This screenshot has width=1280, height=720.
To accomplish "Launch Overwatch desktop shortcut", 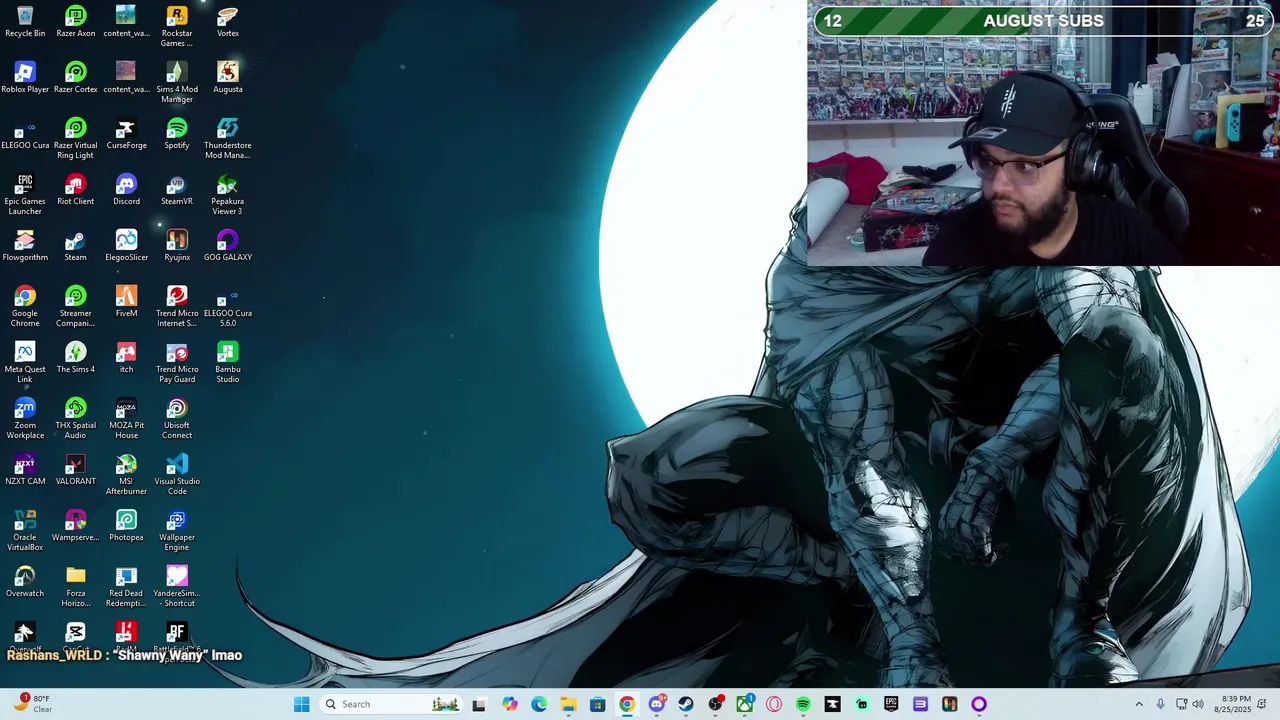I will point(25,582).
